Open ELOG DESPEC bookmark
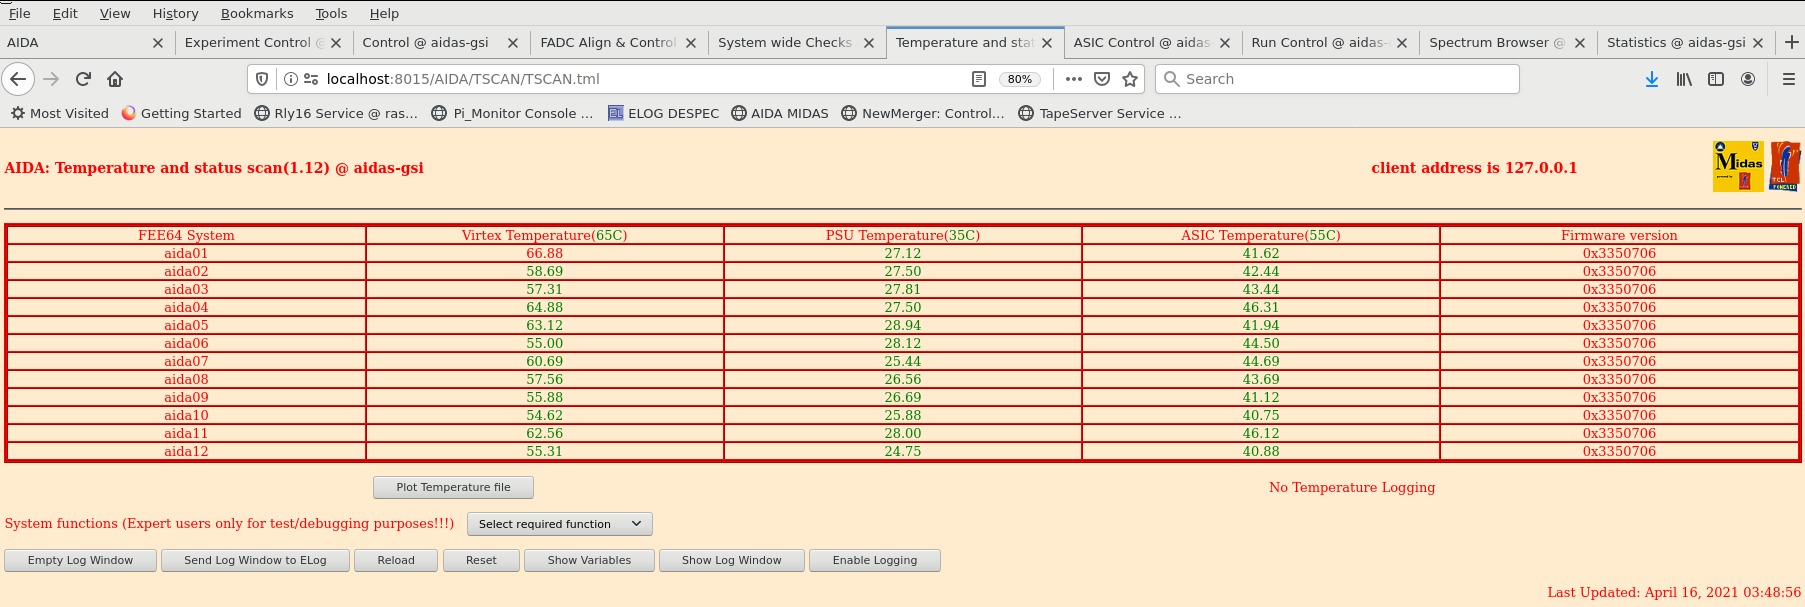Viewport: 1805px width, 607px height. tap(663, 113)
